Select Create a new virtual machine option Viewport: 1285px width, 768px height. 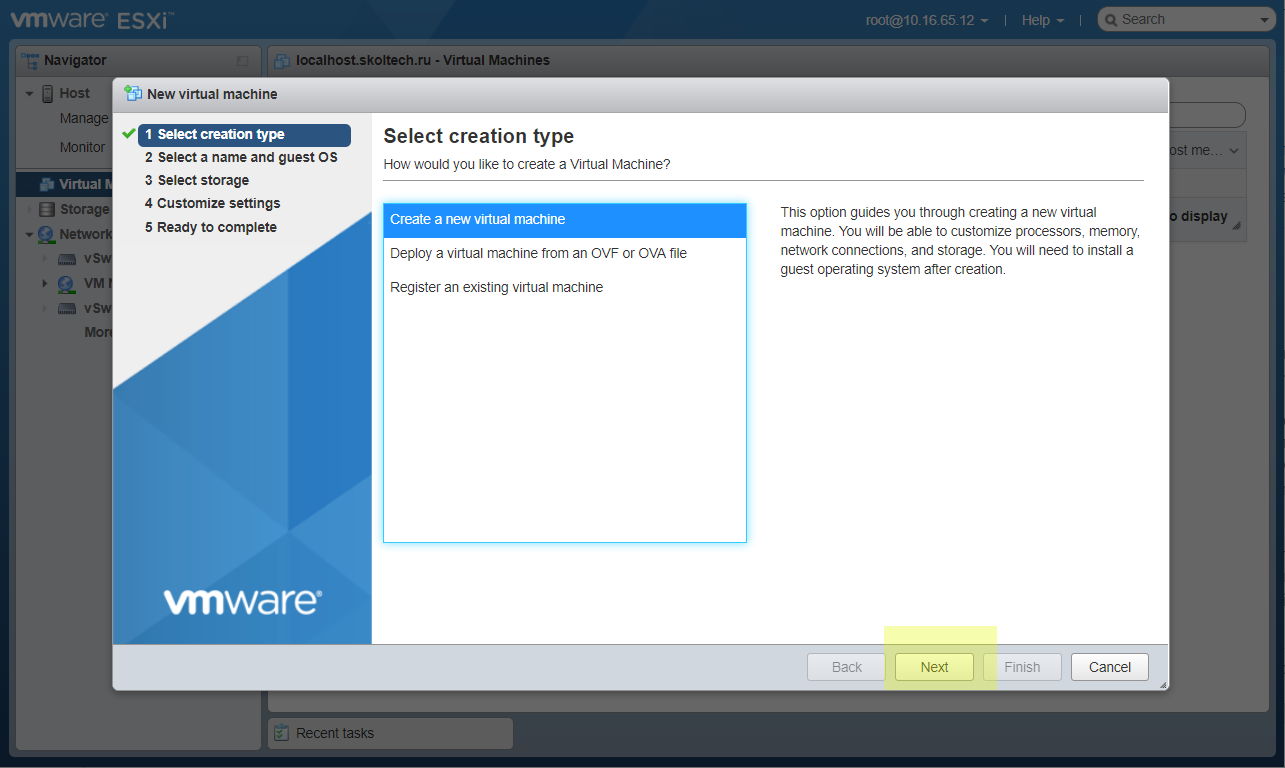point(565,220)
